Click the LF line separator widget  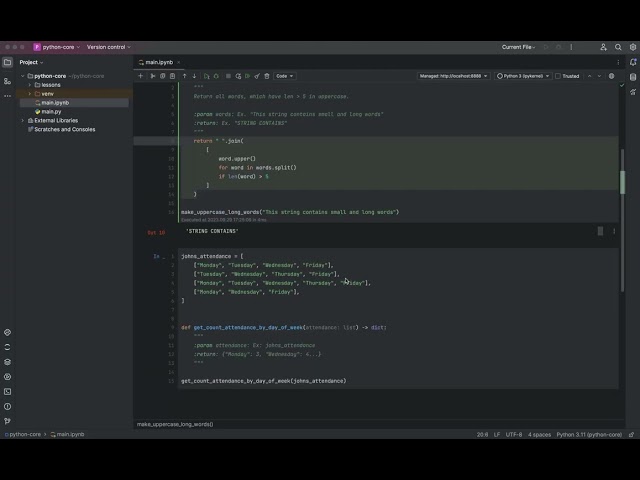497,434
